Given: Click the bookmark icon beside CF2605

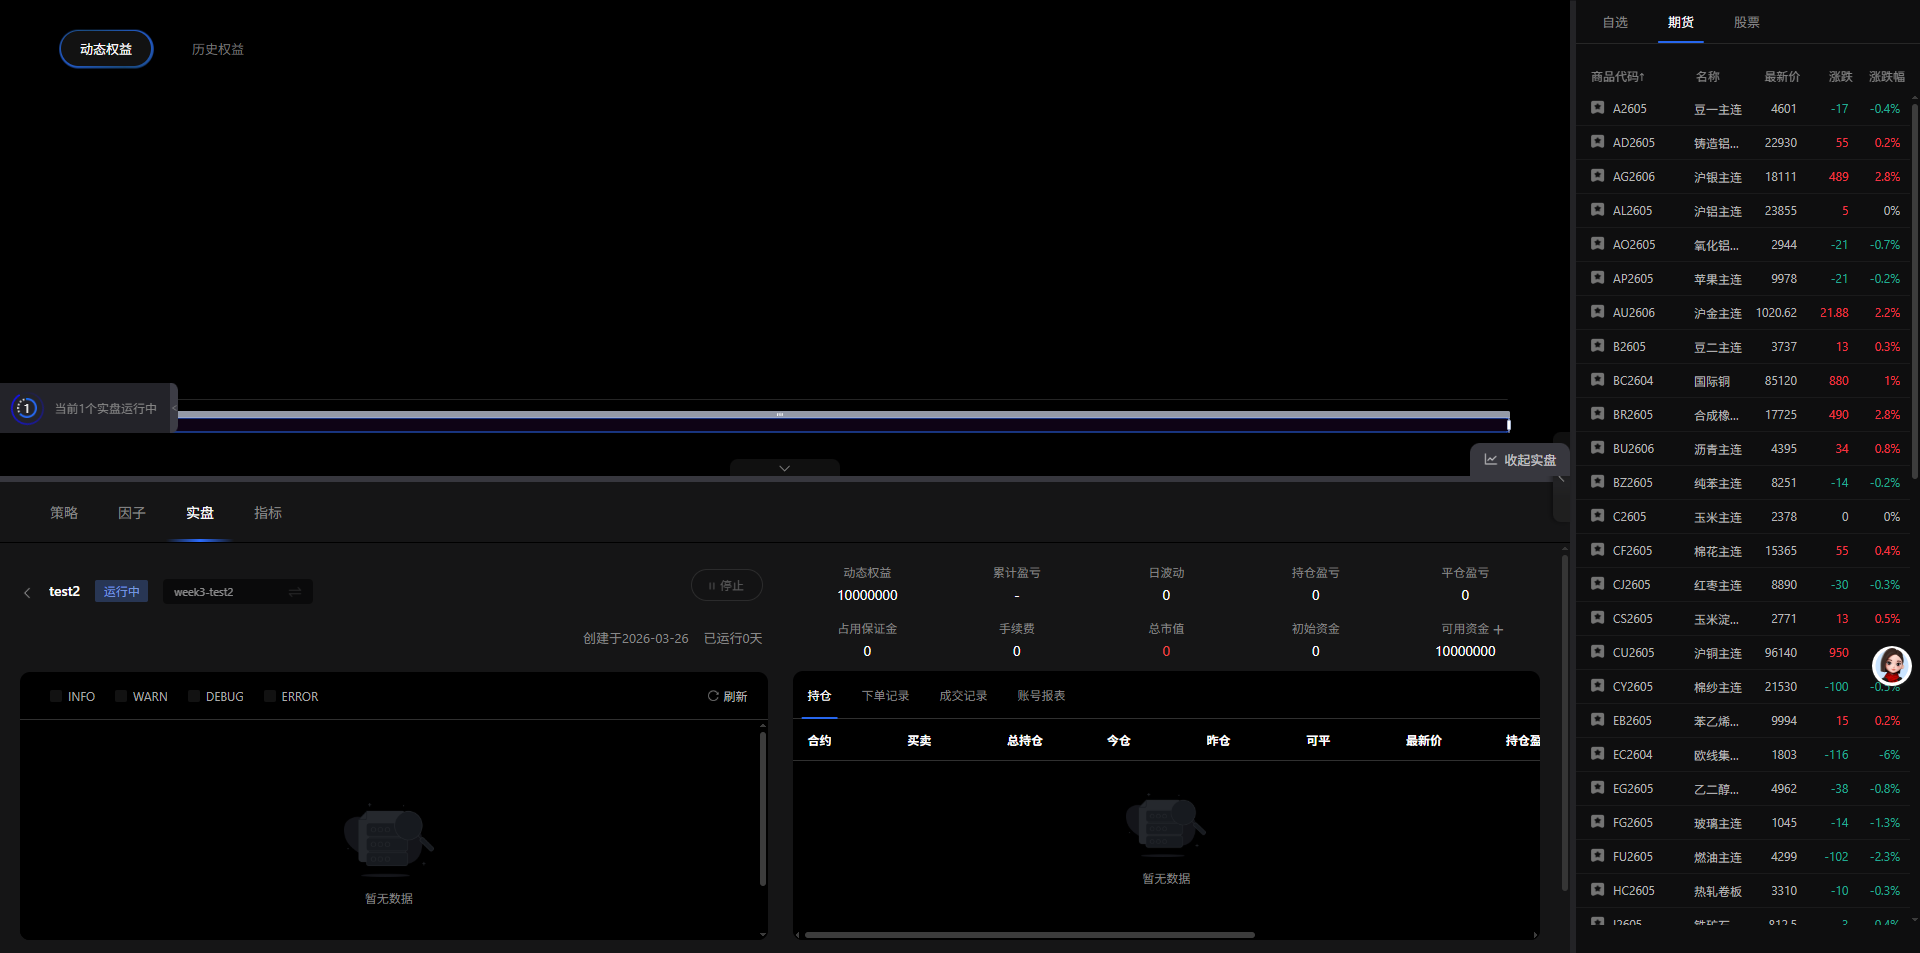Looking at the screenshot, I should tap(1597, 550).
